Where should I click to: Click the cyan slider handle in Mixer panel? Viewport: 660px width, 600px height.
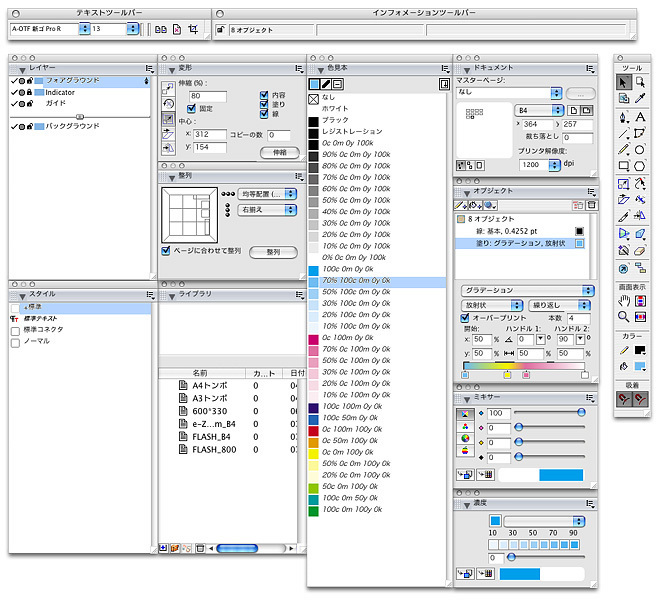[x=581, y=412]
